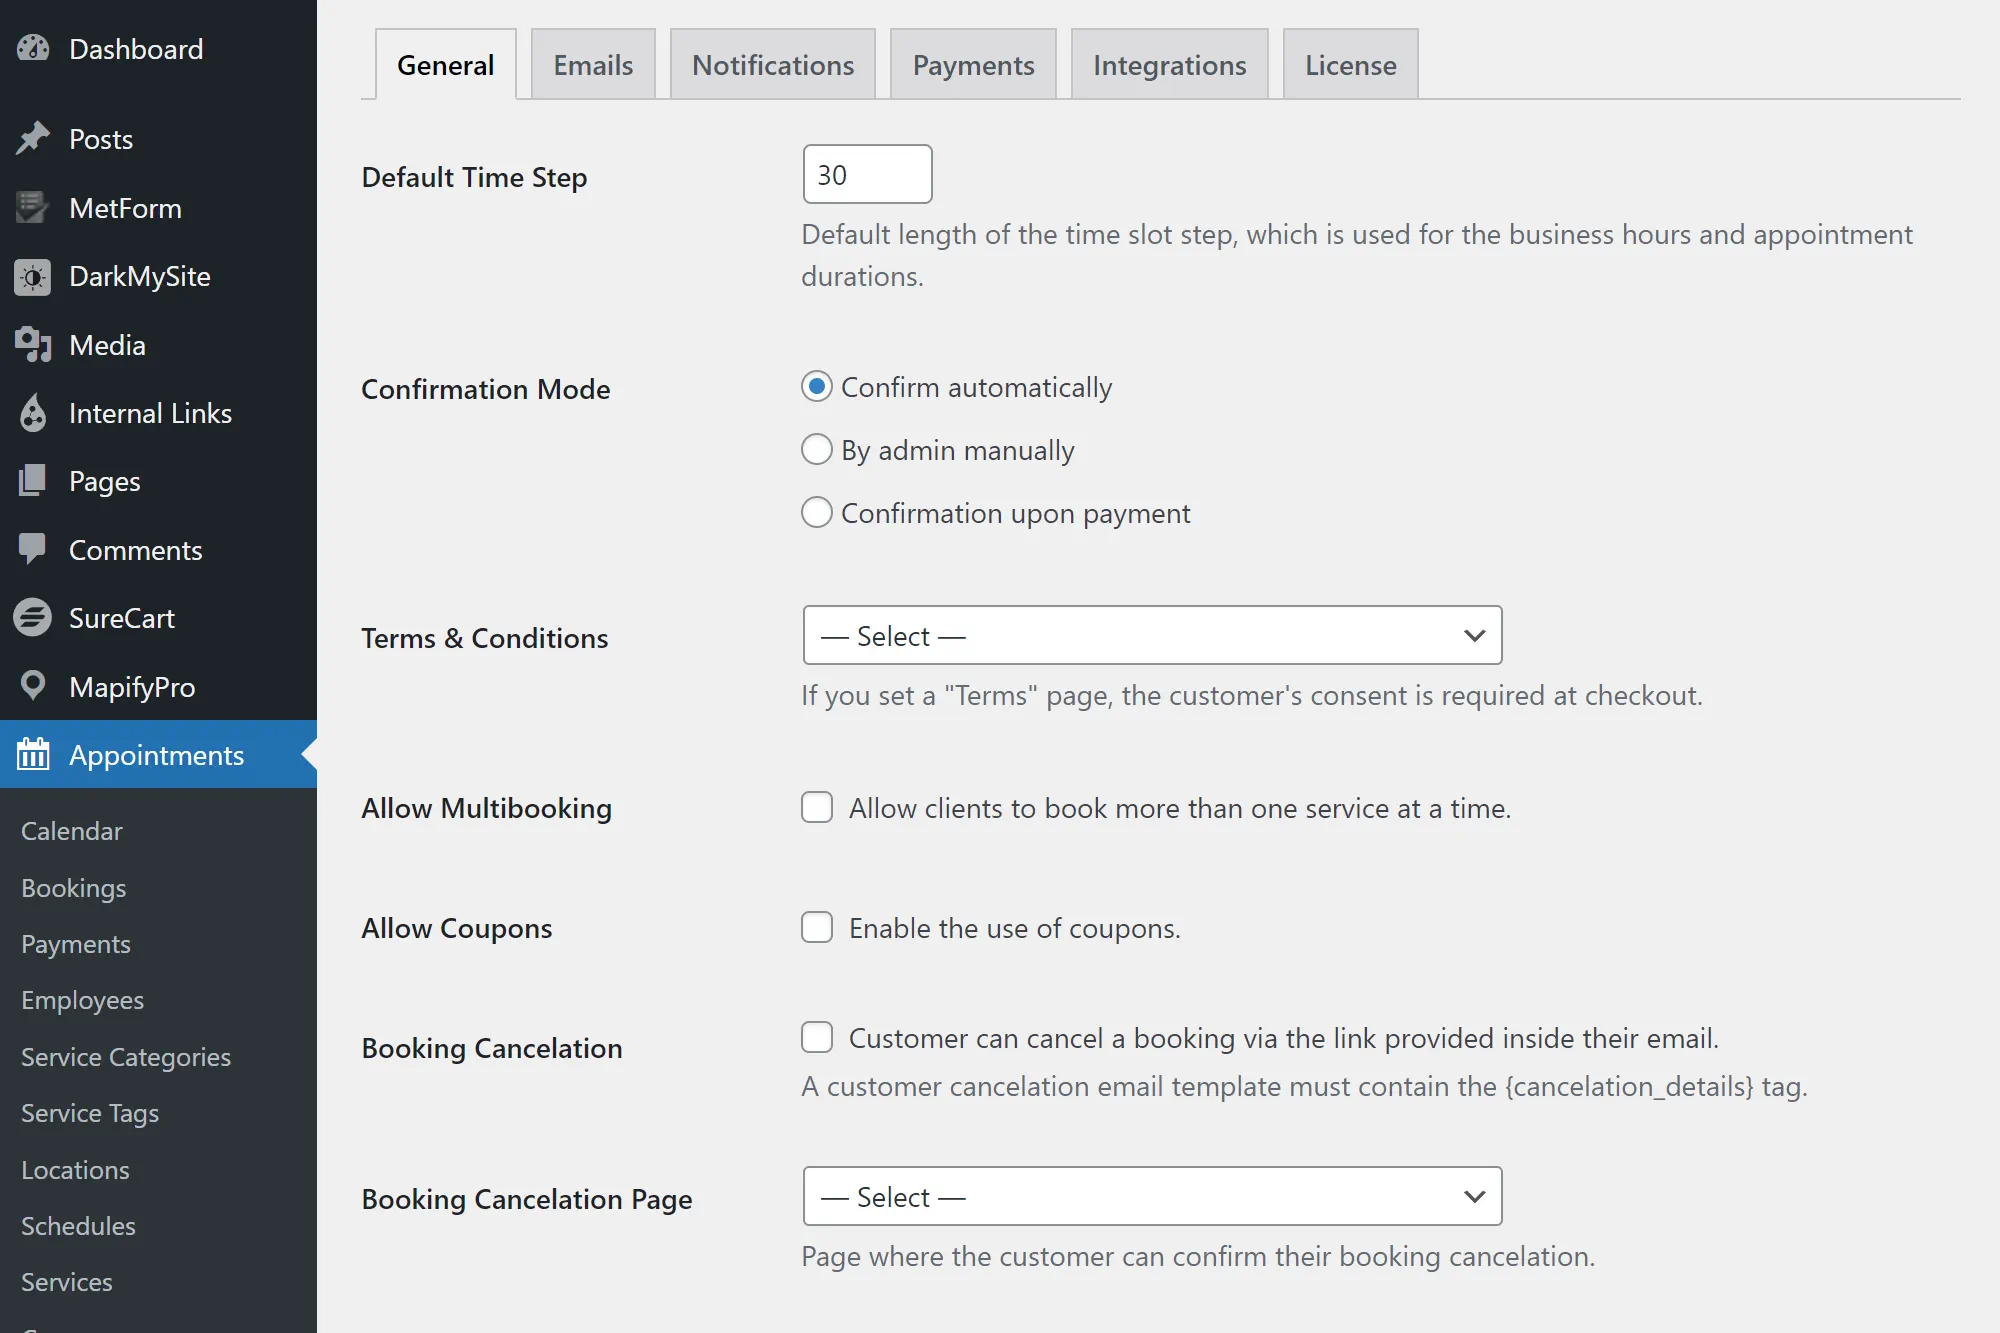Screen dimensions: 2000x1333
Task: Enable the Allow Multibooking checkbox
Action: pyautogui.click(x=817, y=807)
